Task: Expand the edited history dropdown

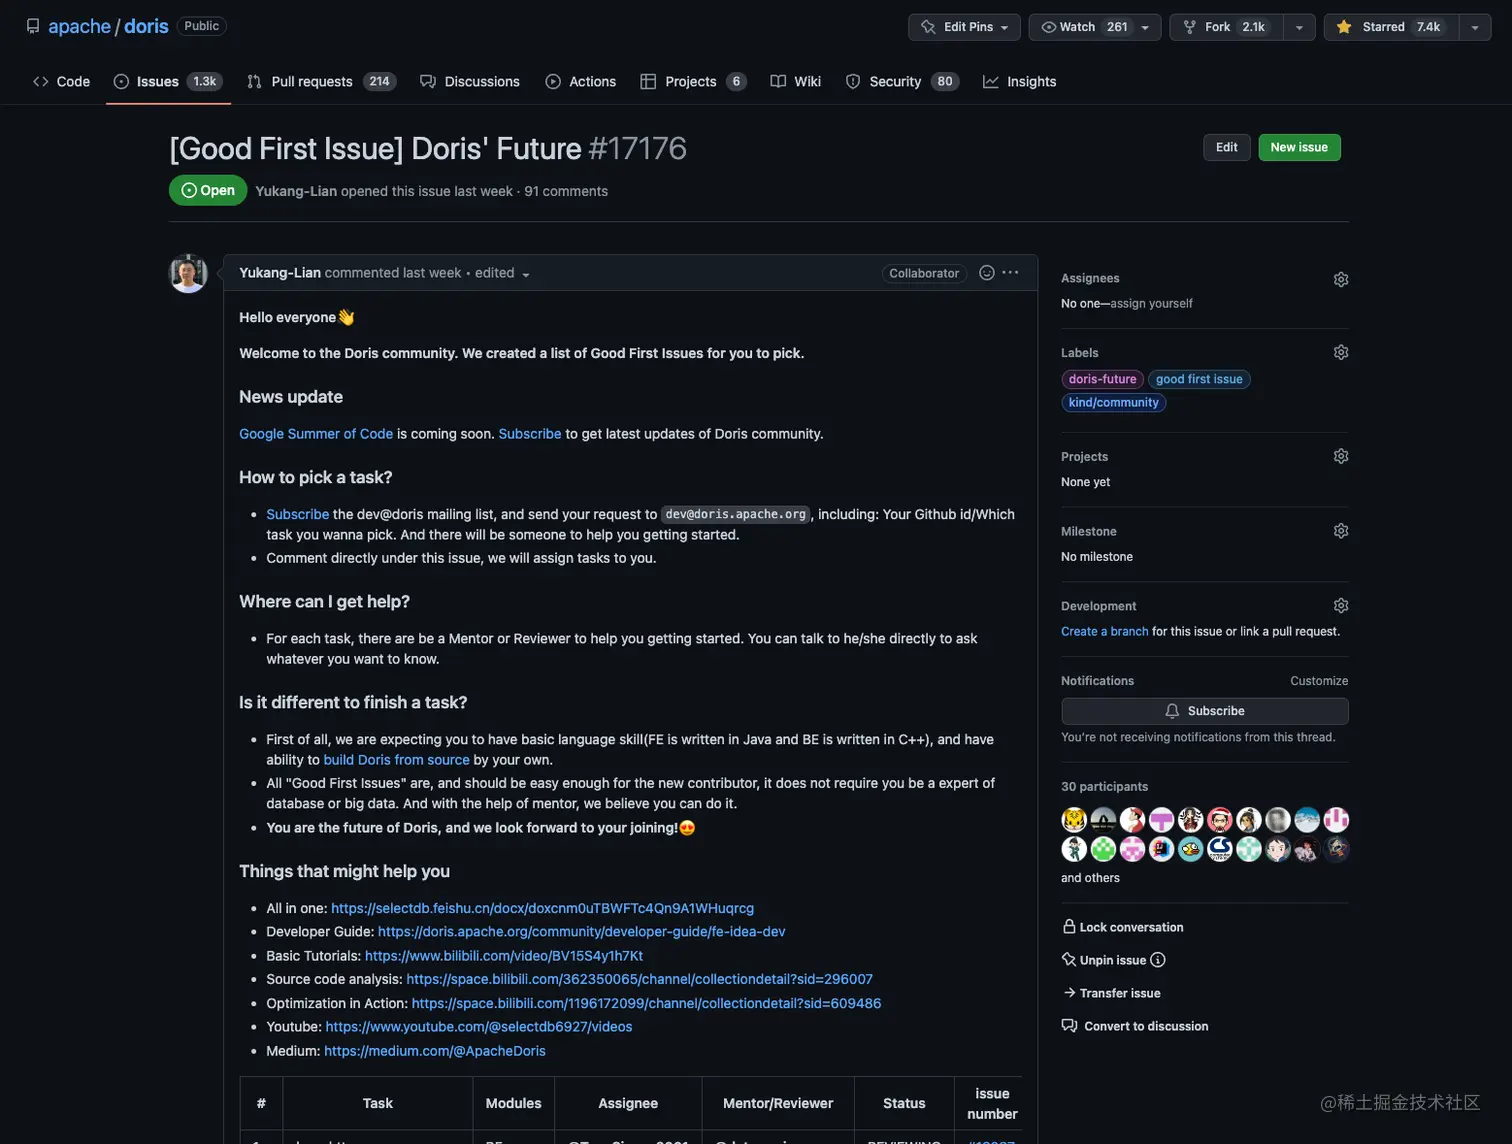Action: tap(503, 273)
